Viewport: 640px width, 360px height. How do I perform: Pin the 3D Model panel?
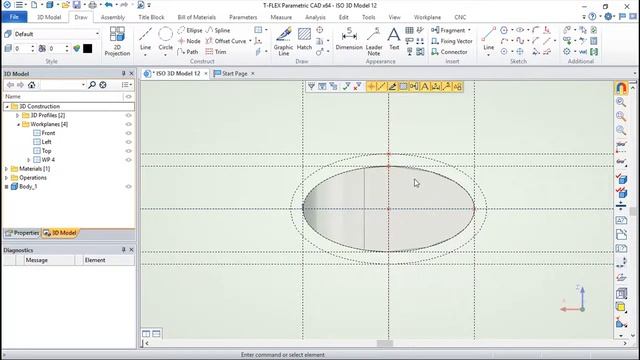click(x=123, y=73)
